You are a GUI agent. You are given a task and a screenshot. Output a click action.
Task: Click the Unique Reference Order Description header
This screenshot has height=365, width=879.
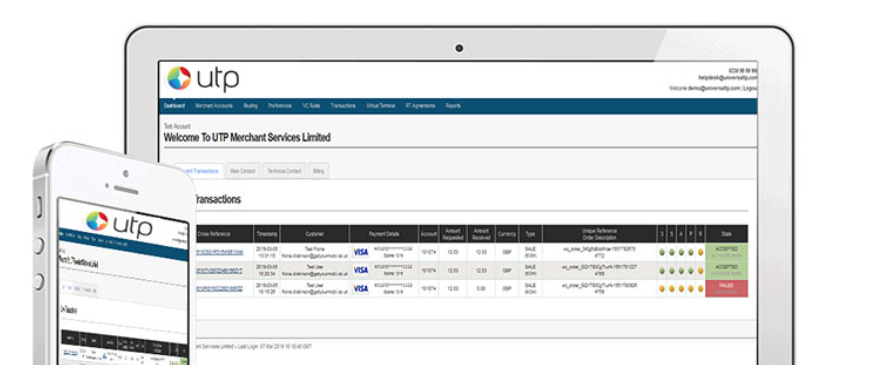click(x=600, y=234)
